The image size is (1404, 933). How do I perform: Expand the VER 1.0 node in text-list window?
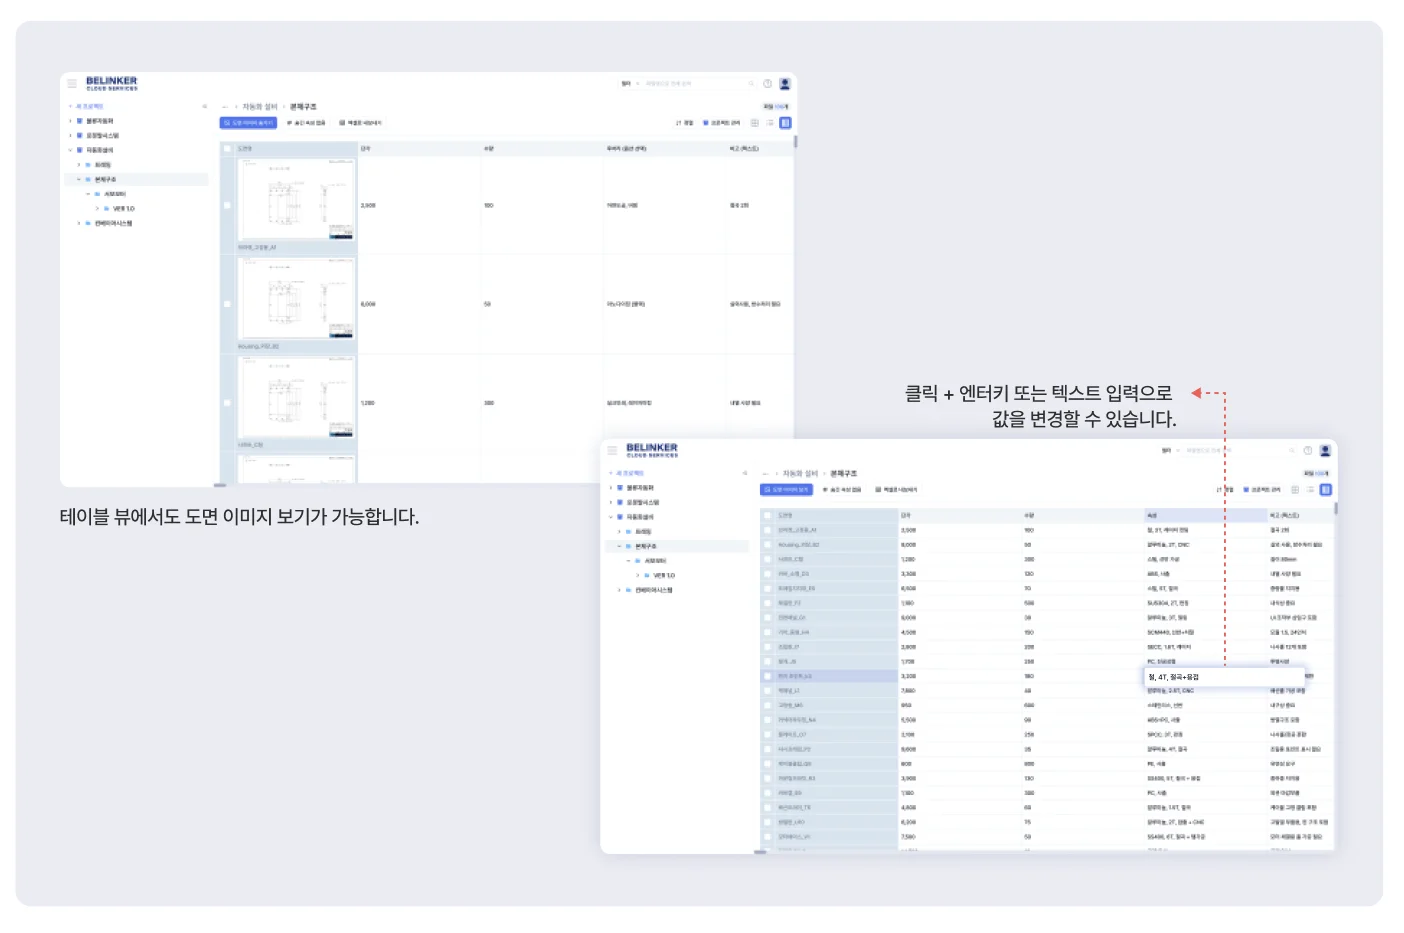[637, 576]
